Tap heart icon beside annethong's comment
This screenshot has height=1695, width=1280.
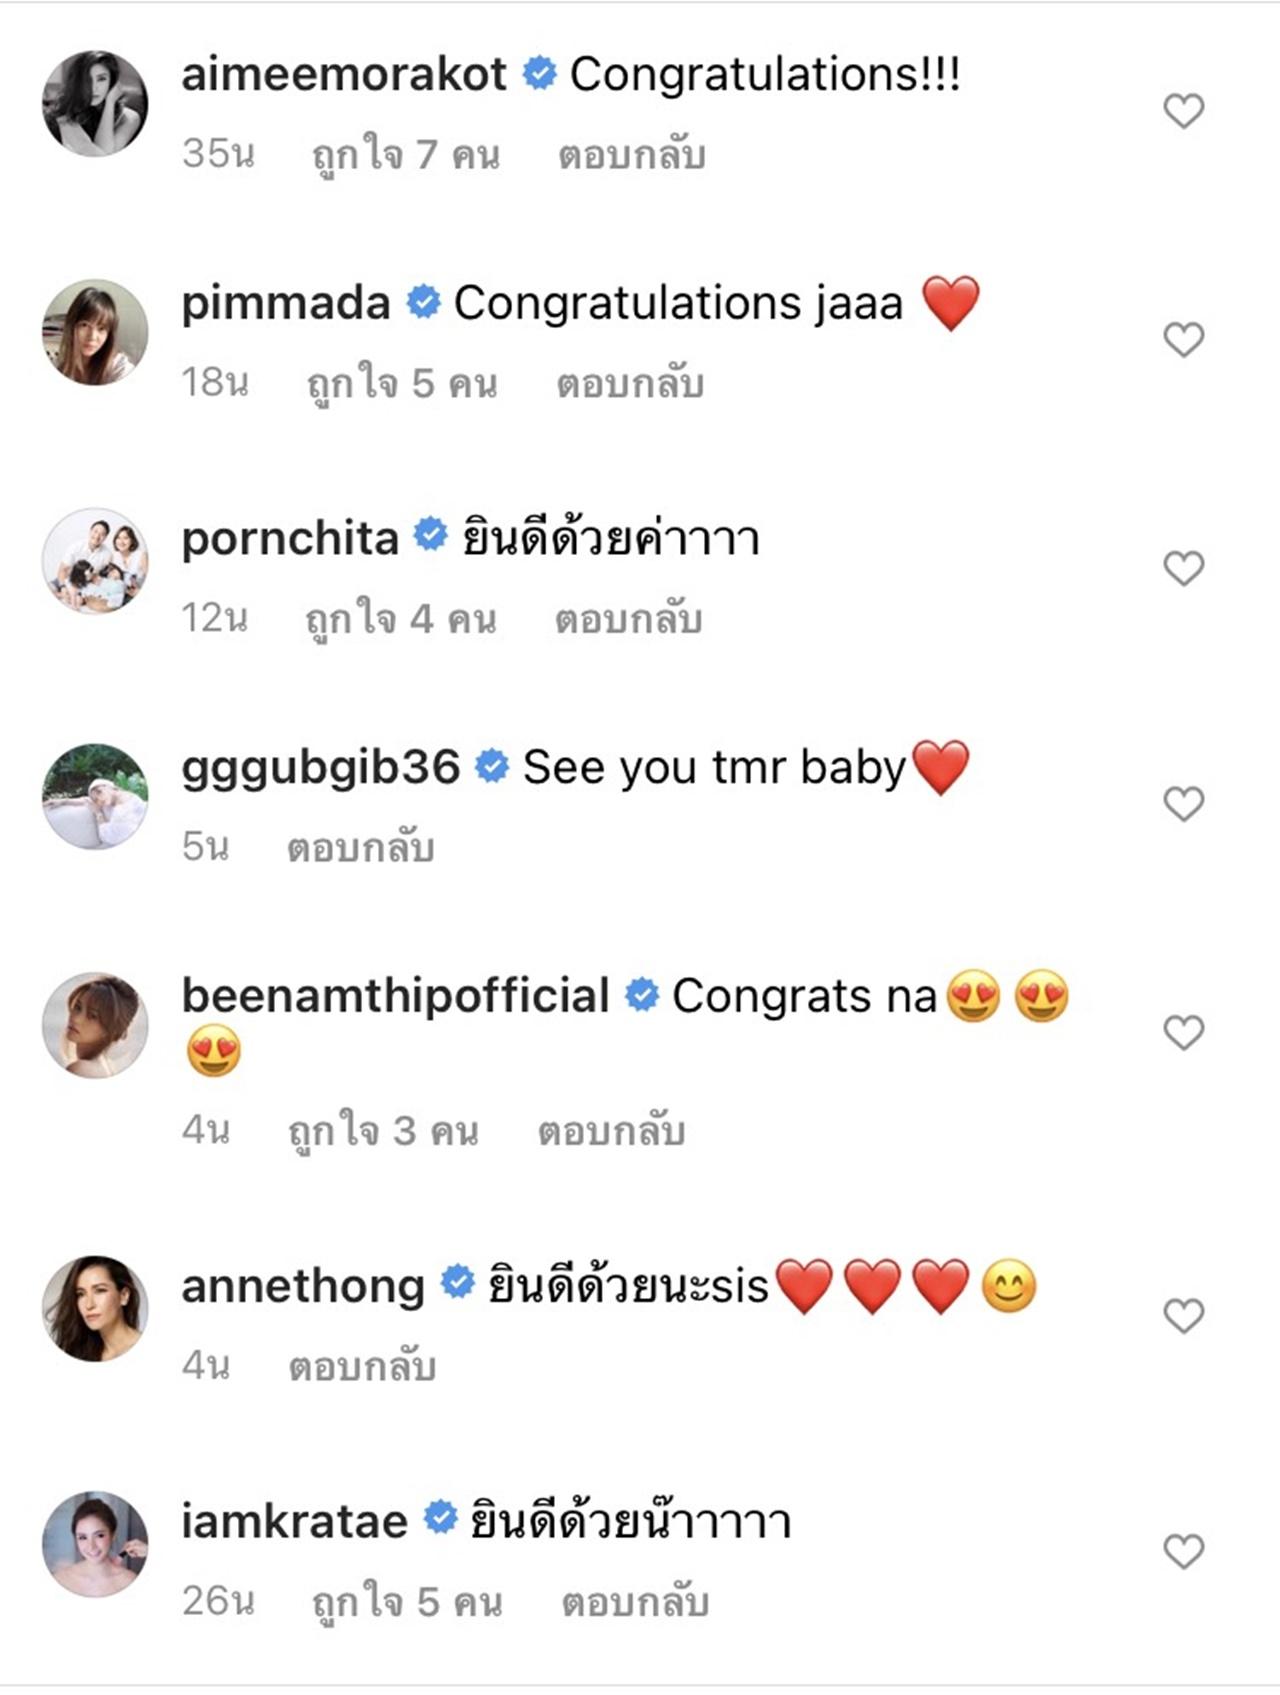(x=1183, y=1316)
